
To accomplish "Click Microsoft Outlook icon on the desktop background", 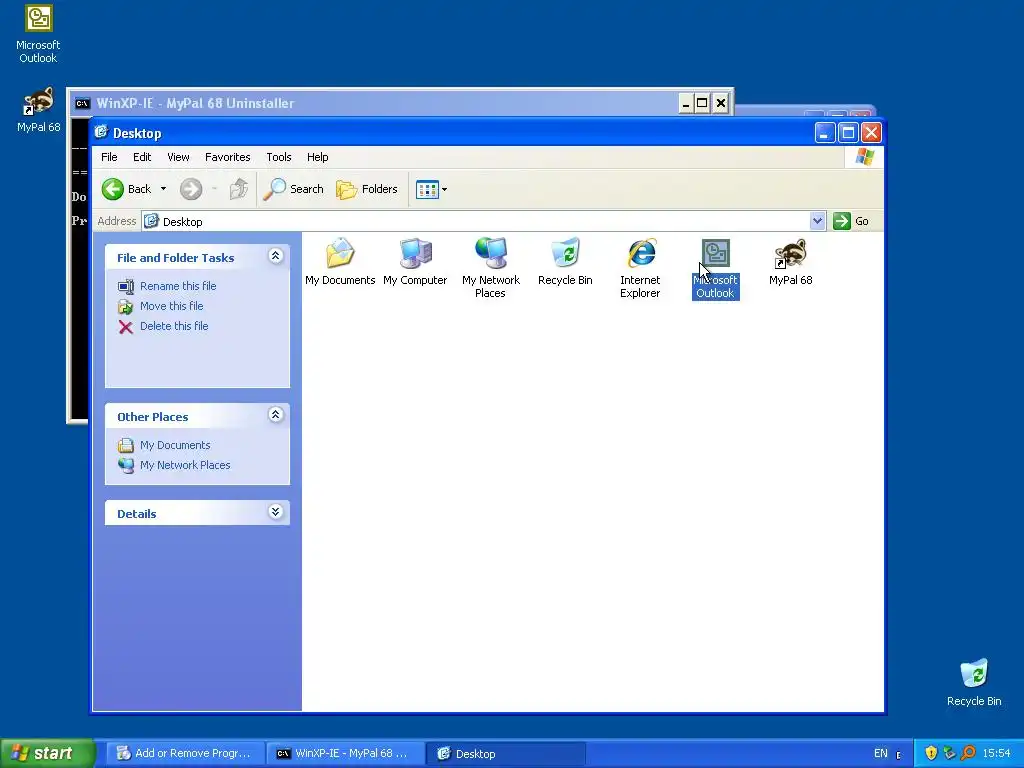I will click(x=39, y=18).
